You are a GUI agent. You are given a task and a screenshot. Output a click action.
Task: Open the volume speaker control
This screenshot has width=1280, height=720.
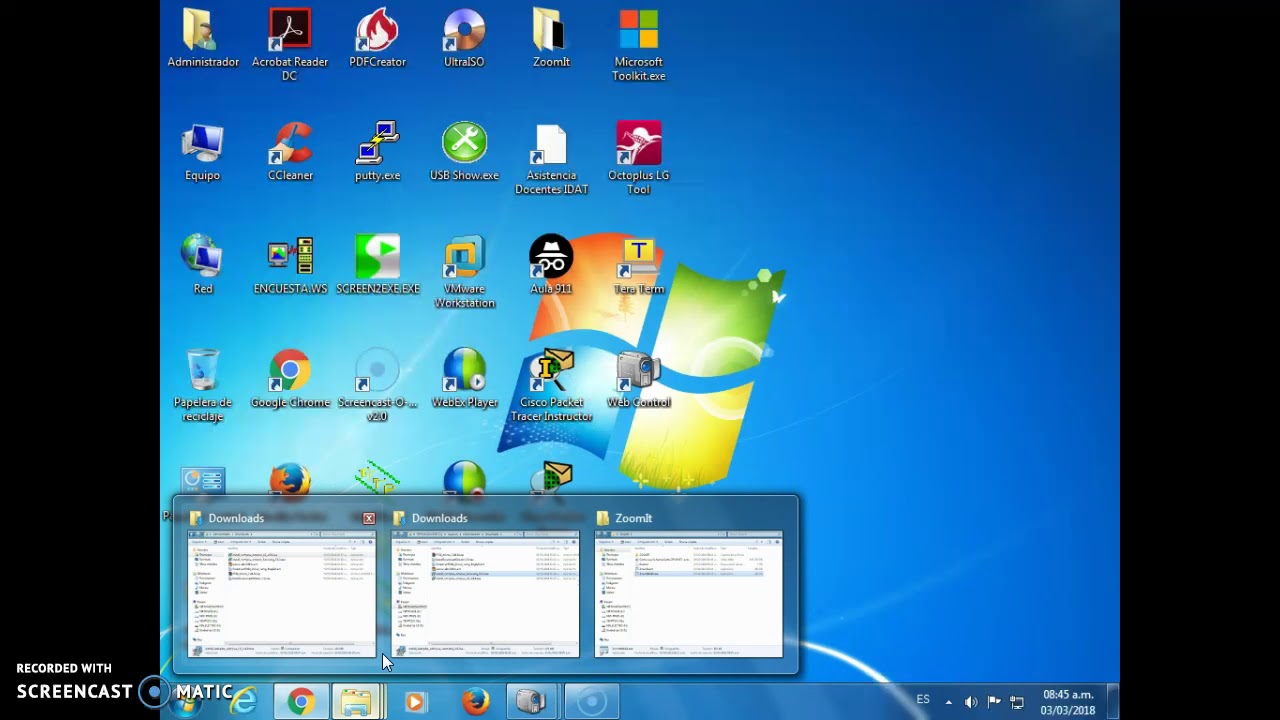pyautogui.click(x=971, y=702)
